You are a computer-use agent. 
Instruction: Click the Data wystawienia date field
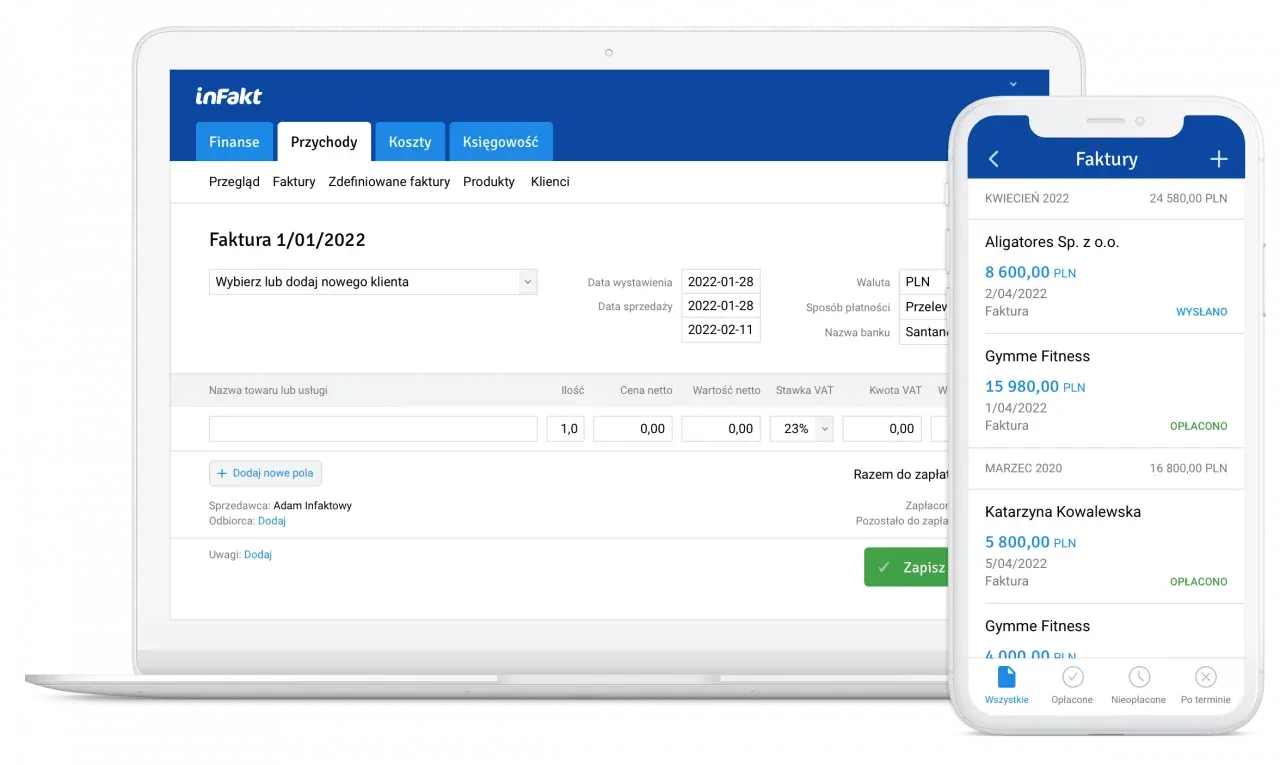click(720, 281)
